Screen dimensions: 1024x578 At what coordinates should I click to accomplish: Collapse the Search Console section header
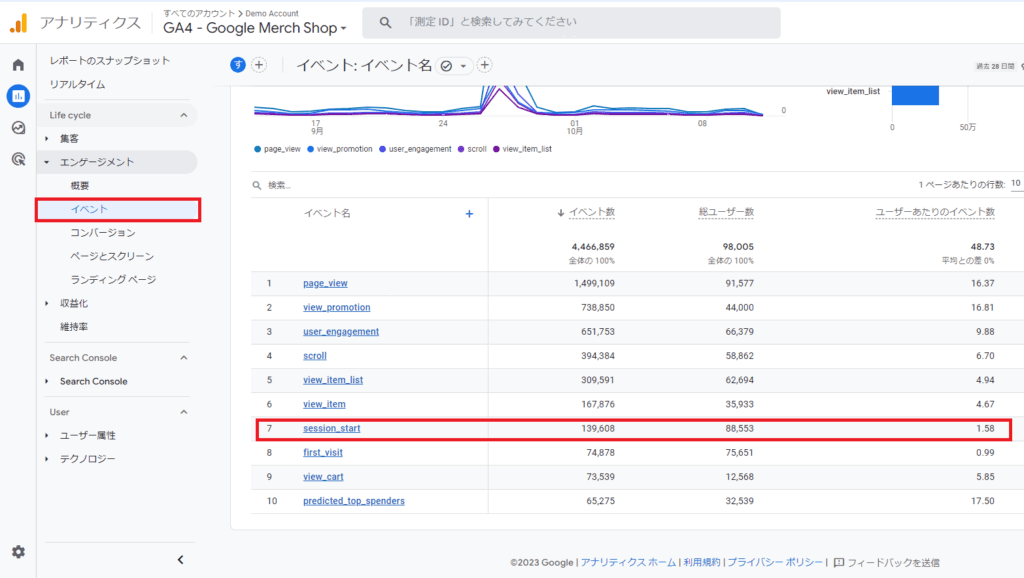point(184,358)
